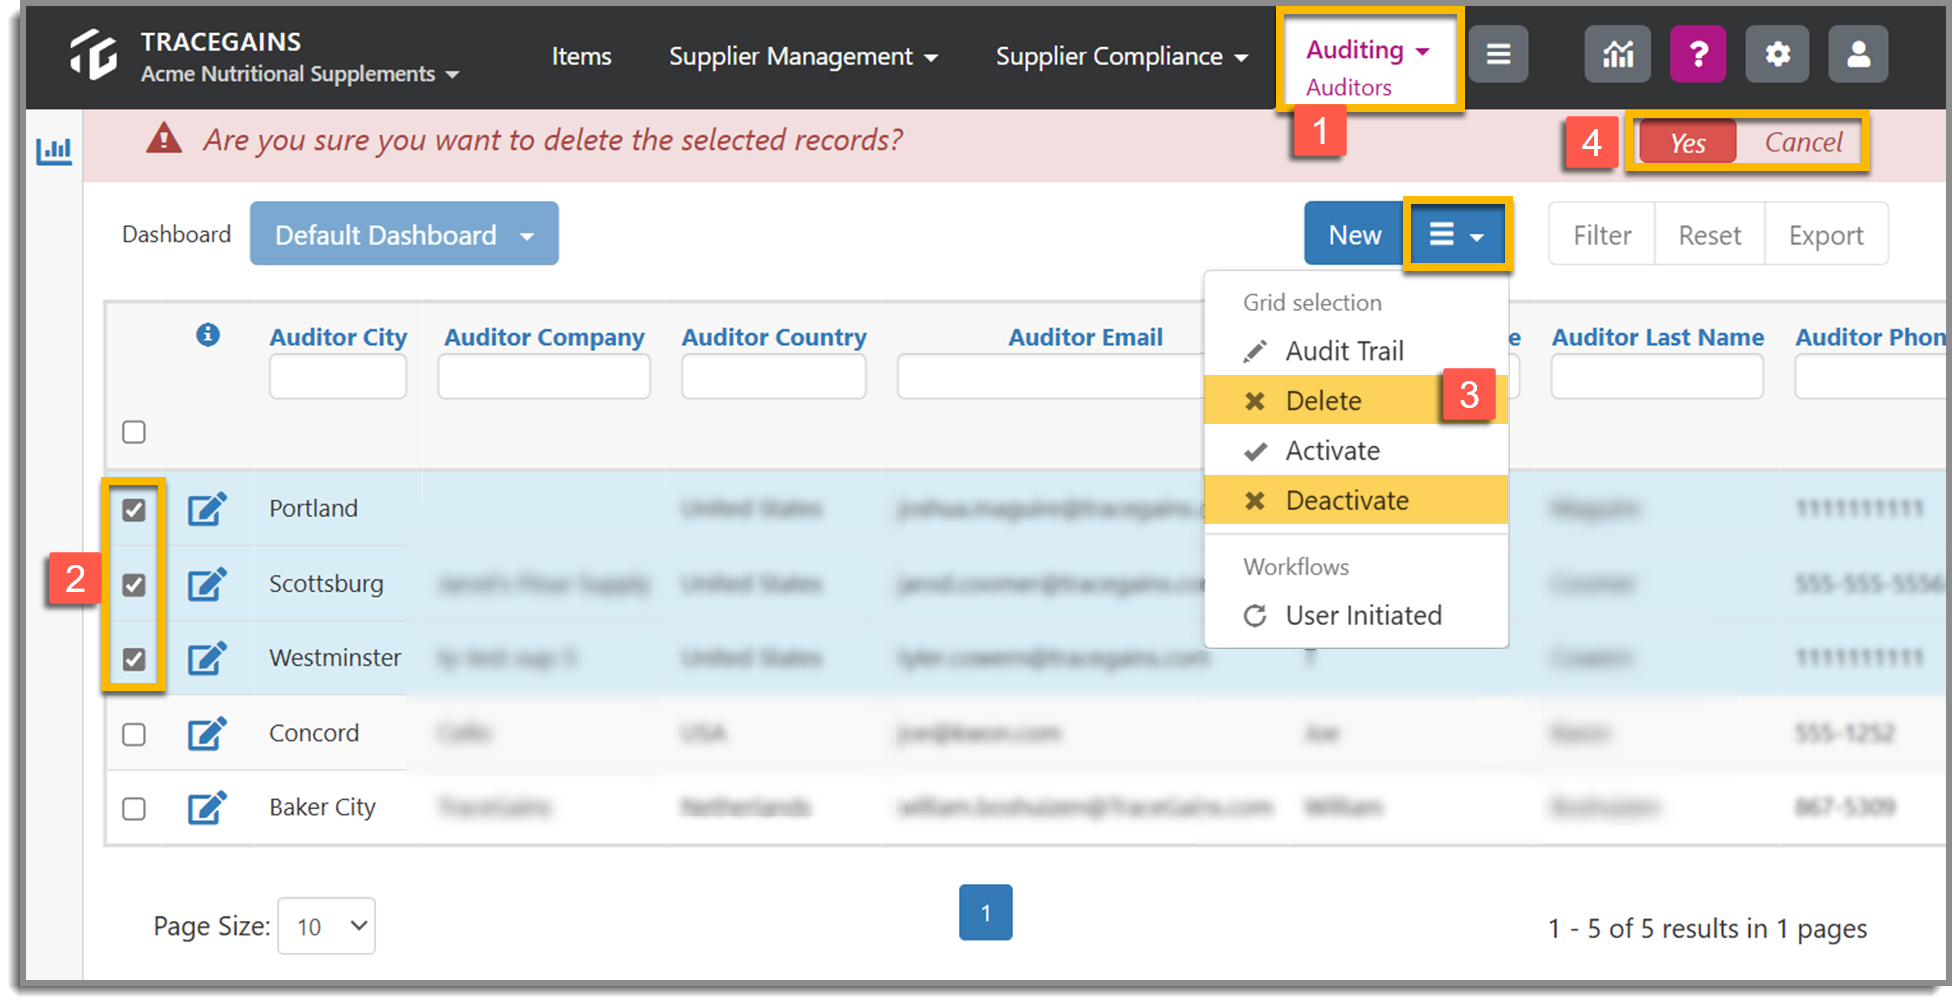Screen dimensions: 1952x1006
Task: Click the Auditor Company filter field
Action: (544, 377)
